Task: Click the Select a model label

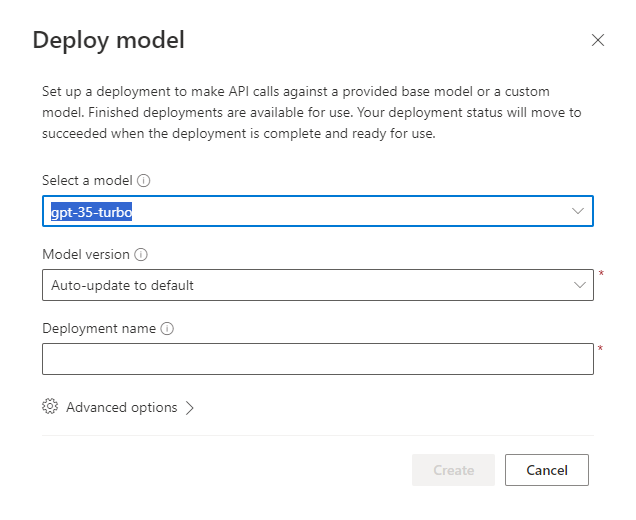Action: coord(87,180)
